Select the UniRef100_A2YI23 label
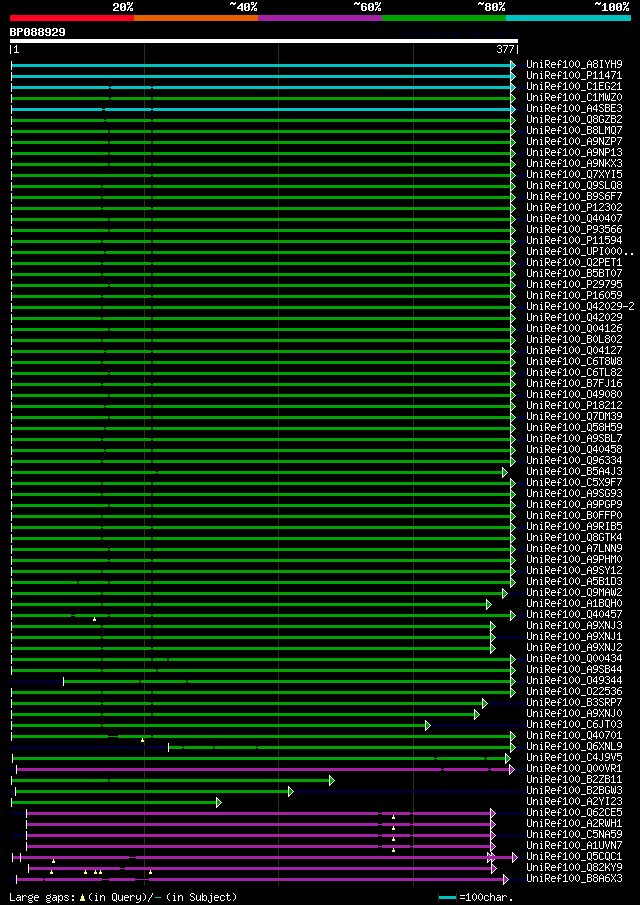Screen dimensions: 640x905 (574, 801)
